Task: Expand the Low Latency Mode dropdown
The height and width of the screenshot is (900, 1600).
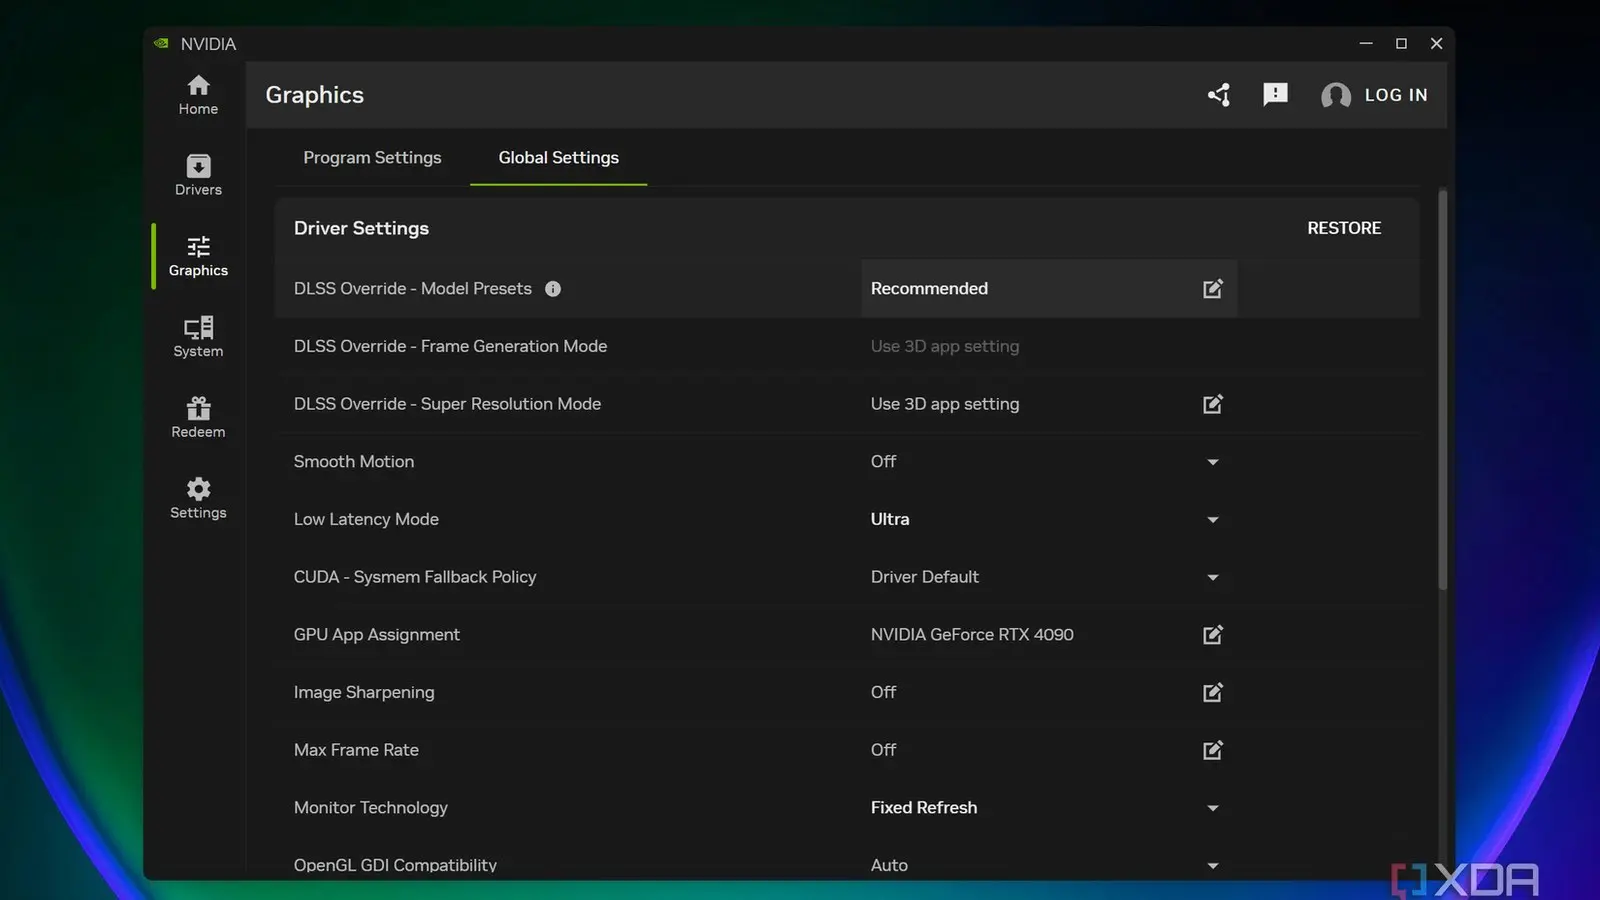Action: coord(1213,520)
